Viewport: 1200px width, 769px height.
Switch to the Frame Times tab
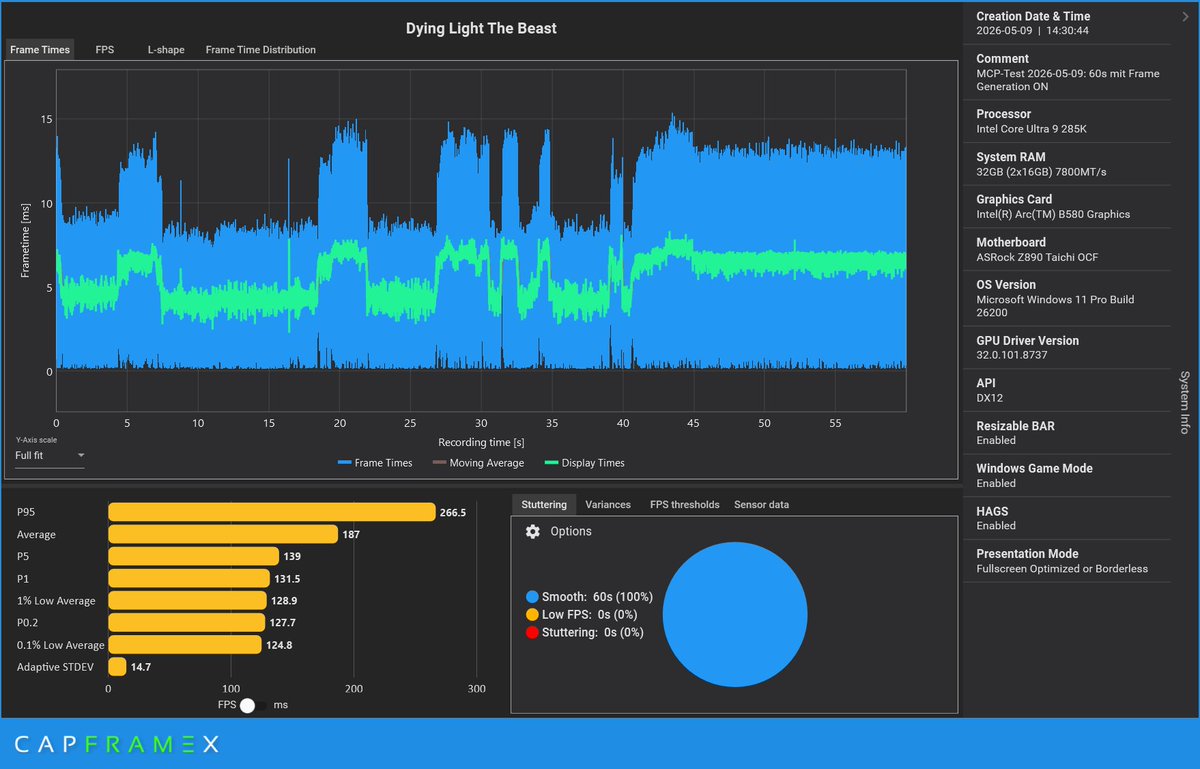(x=40, y=49)
